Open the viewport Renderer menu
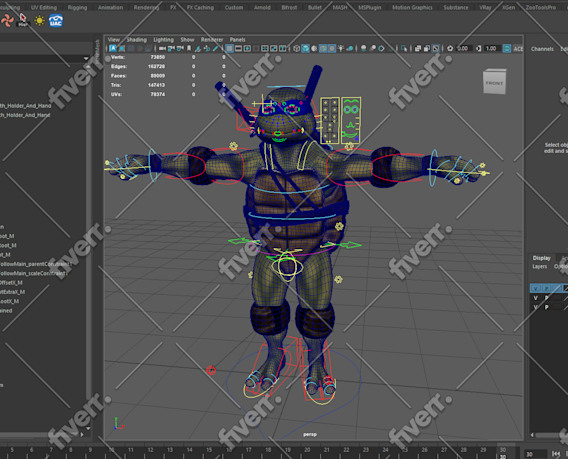The image size is (568, 459). [212, 39]
